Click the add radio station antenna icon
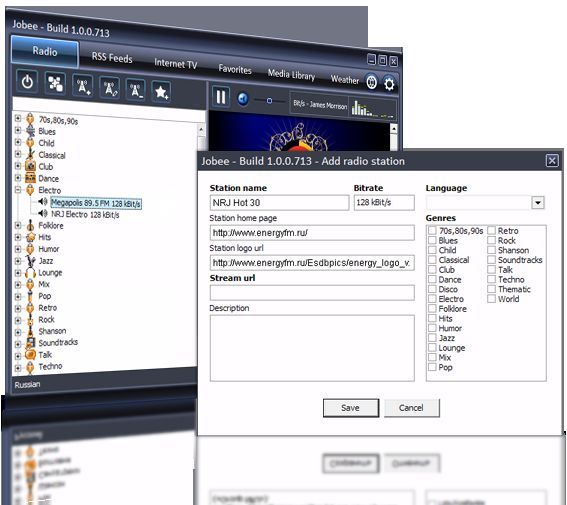Image resolution: width=567 pixels, height=505 pixels. pos(82,86)
